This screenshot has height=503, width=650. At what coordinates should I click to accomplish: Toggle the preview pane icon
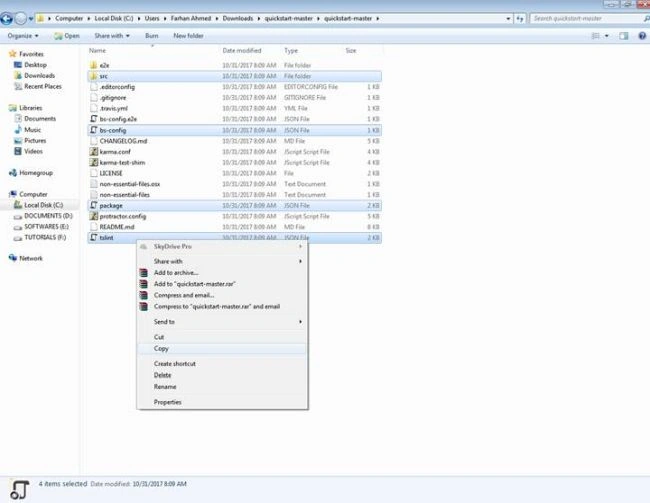623,36
